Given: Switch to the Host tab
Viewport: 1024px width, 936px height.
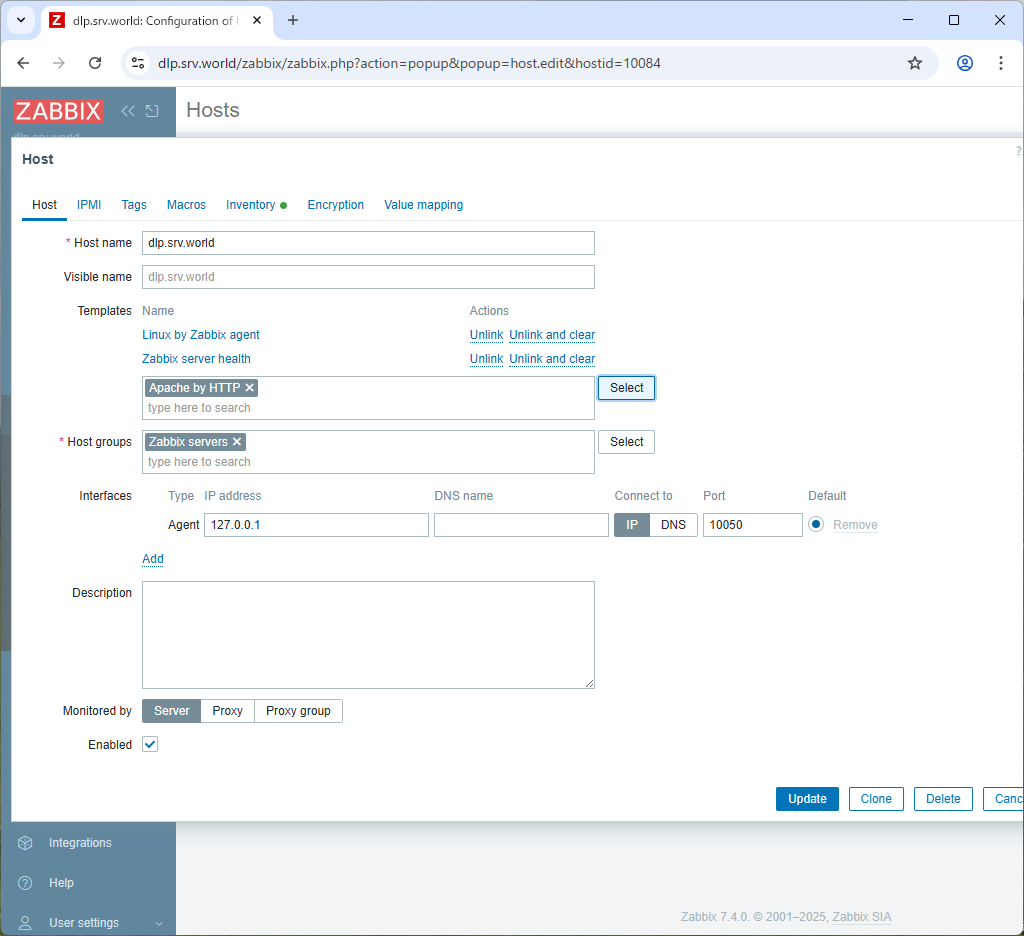Looking at the screenshot, I should (x=44, y=205).
